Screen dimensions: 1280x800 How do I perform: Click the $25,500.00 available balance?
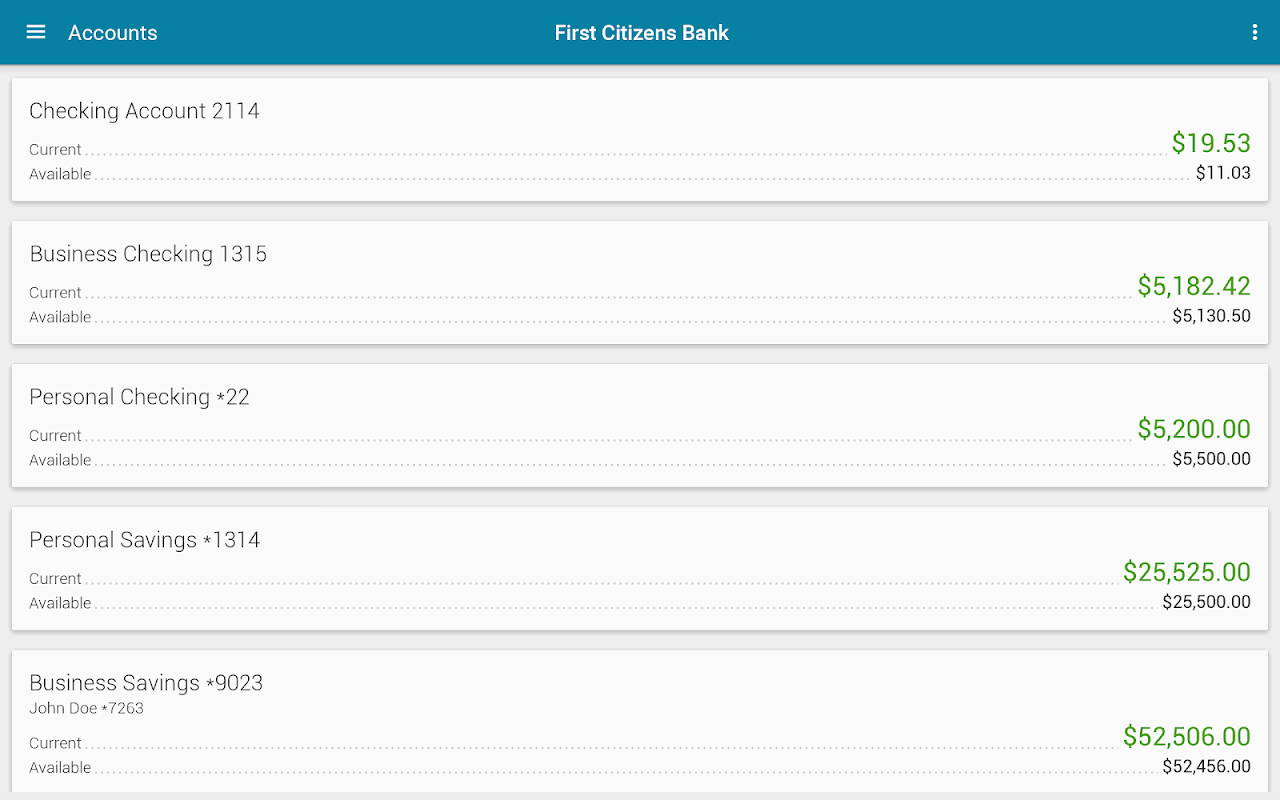pos(1206,602)
